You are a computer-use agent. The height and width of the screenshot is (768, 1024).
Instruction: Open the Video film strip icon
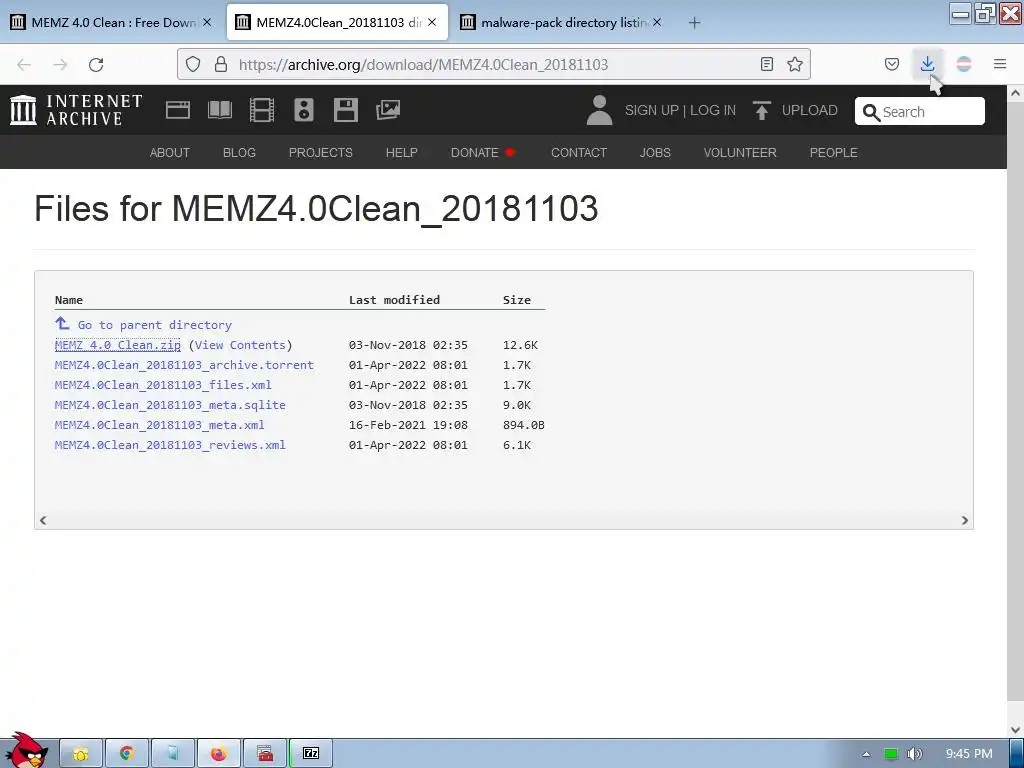pyautogui.click(x=262, y=110)
